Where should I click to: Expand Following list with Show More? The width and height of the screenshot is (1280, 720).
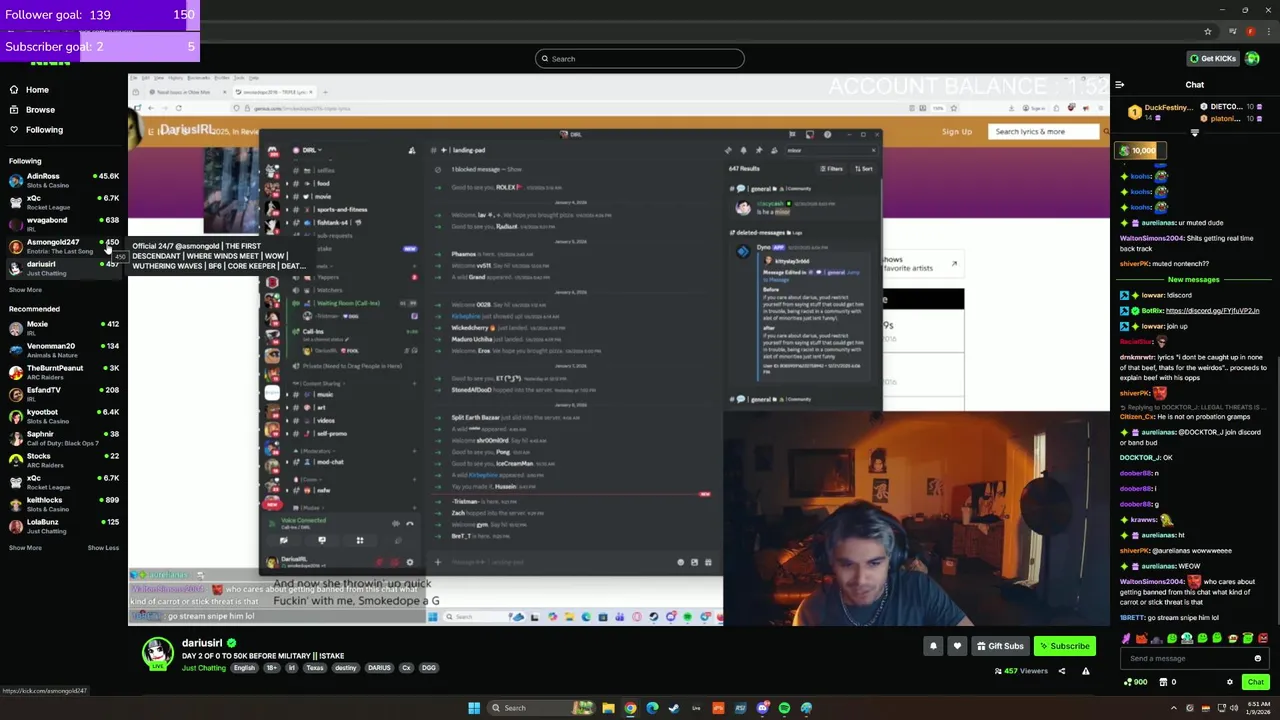click(x=25, y=290)
